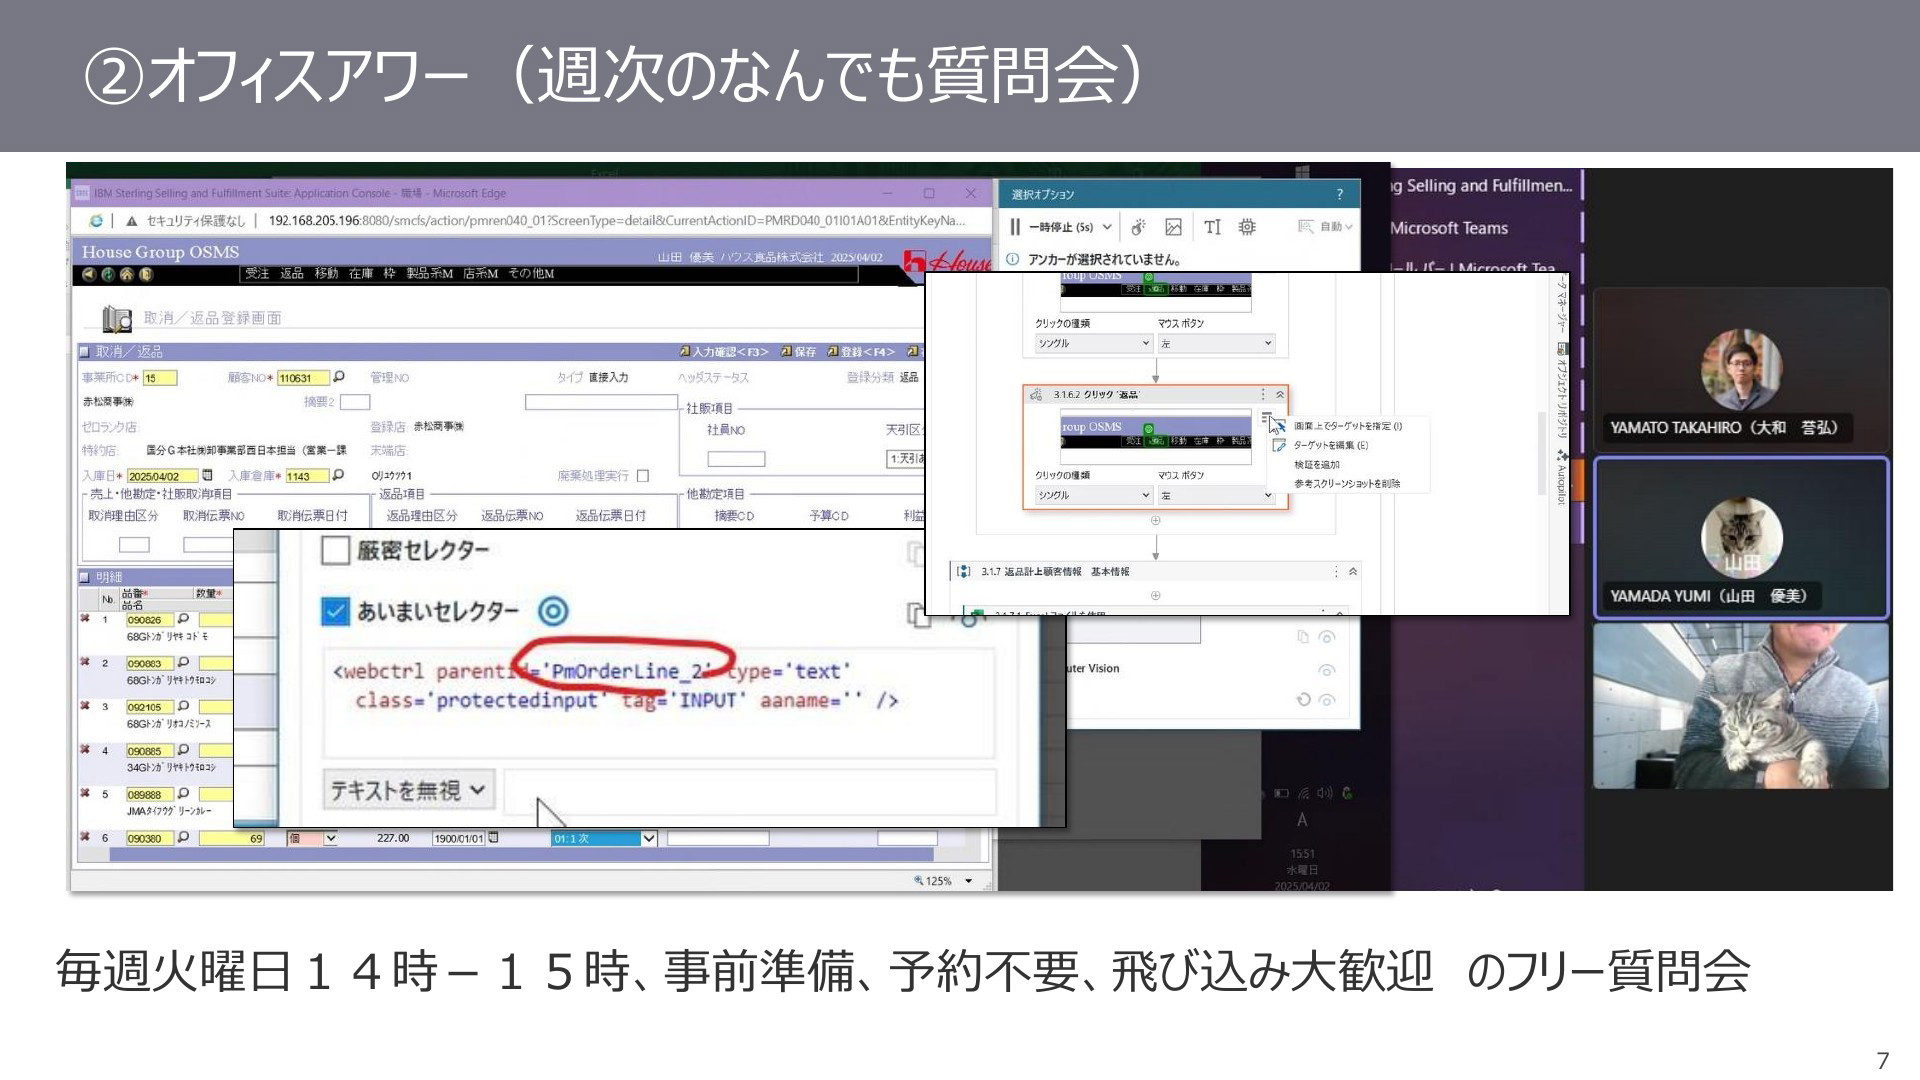Open the pause delay dropdown arrow

1107,227
